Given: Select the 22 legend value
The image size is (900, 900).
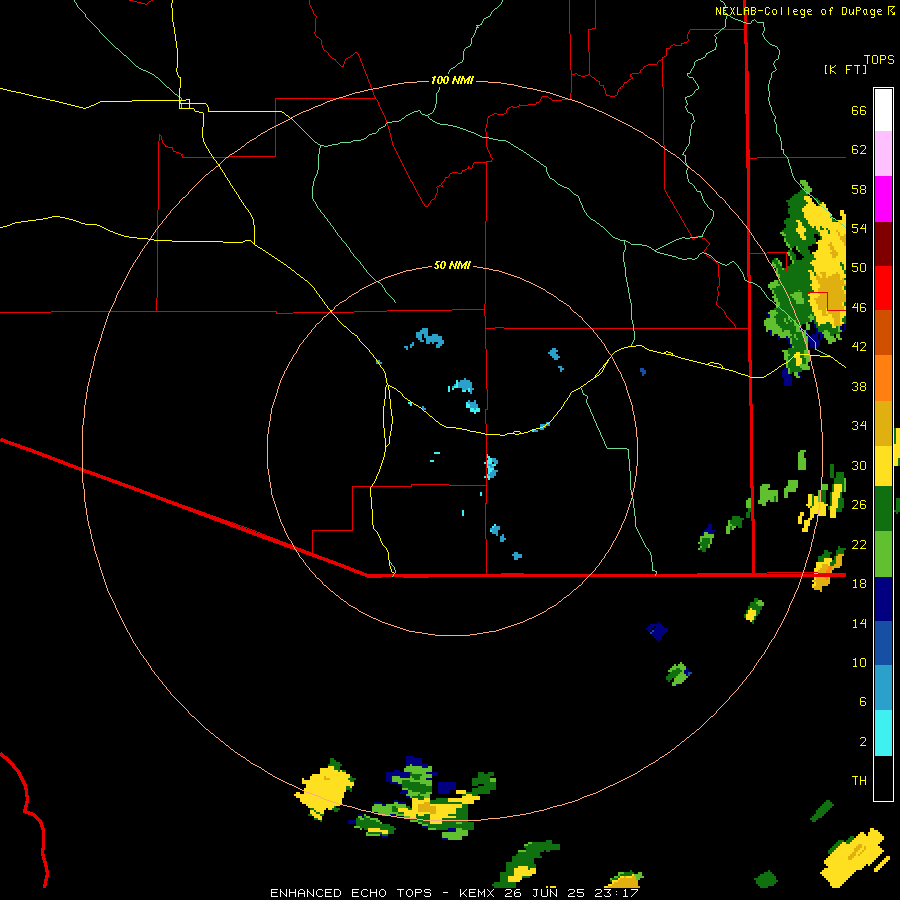Looking at the screenshot, I should 859,544.
